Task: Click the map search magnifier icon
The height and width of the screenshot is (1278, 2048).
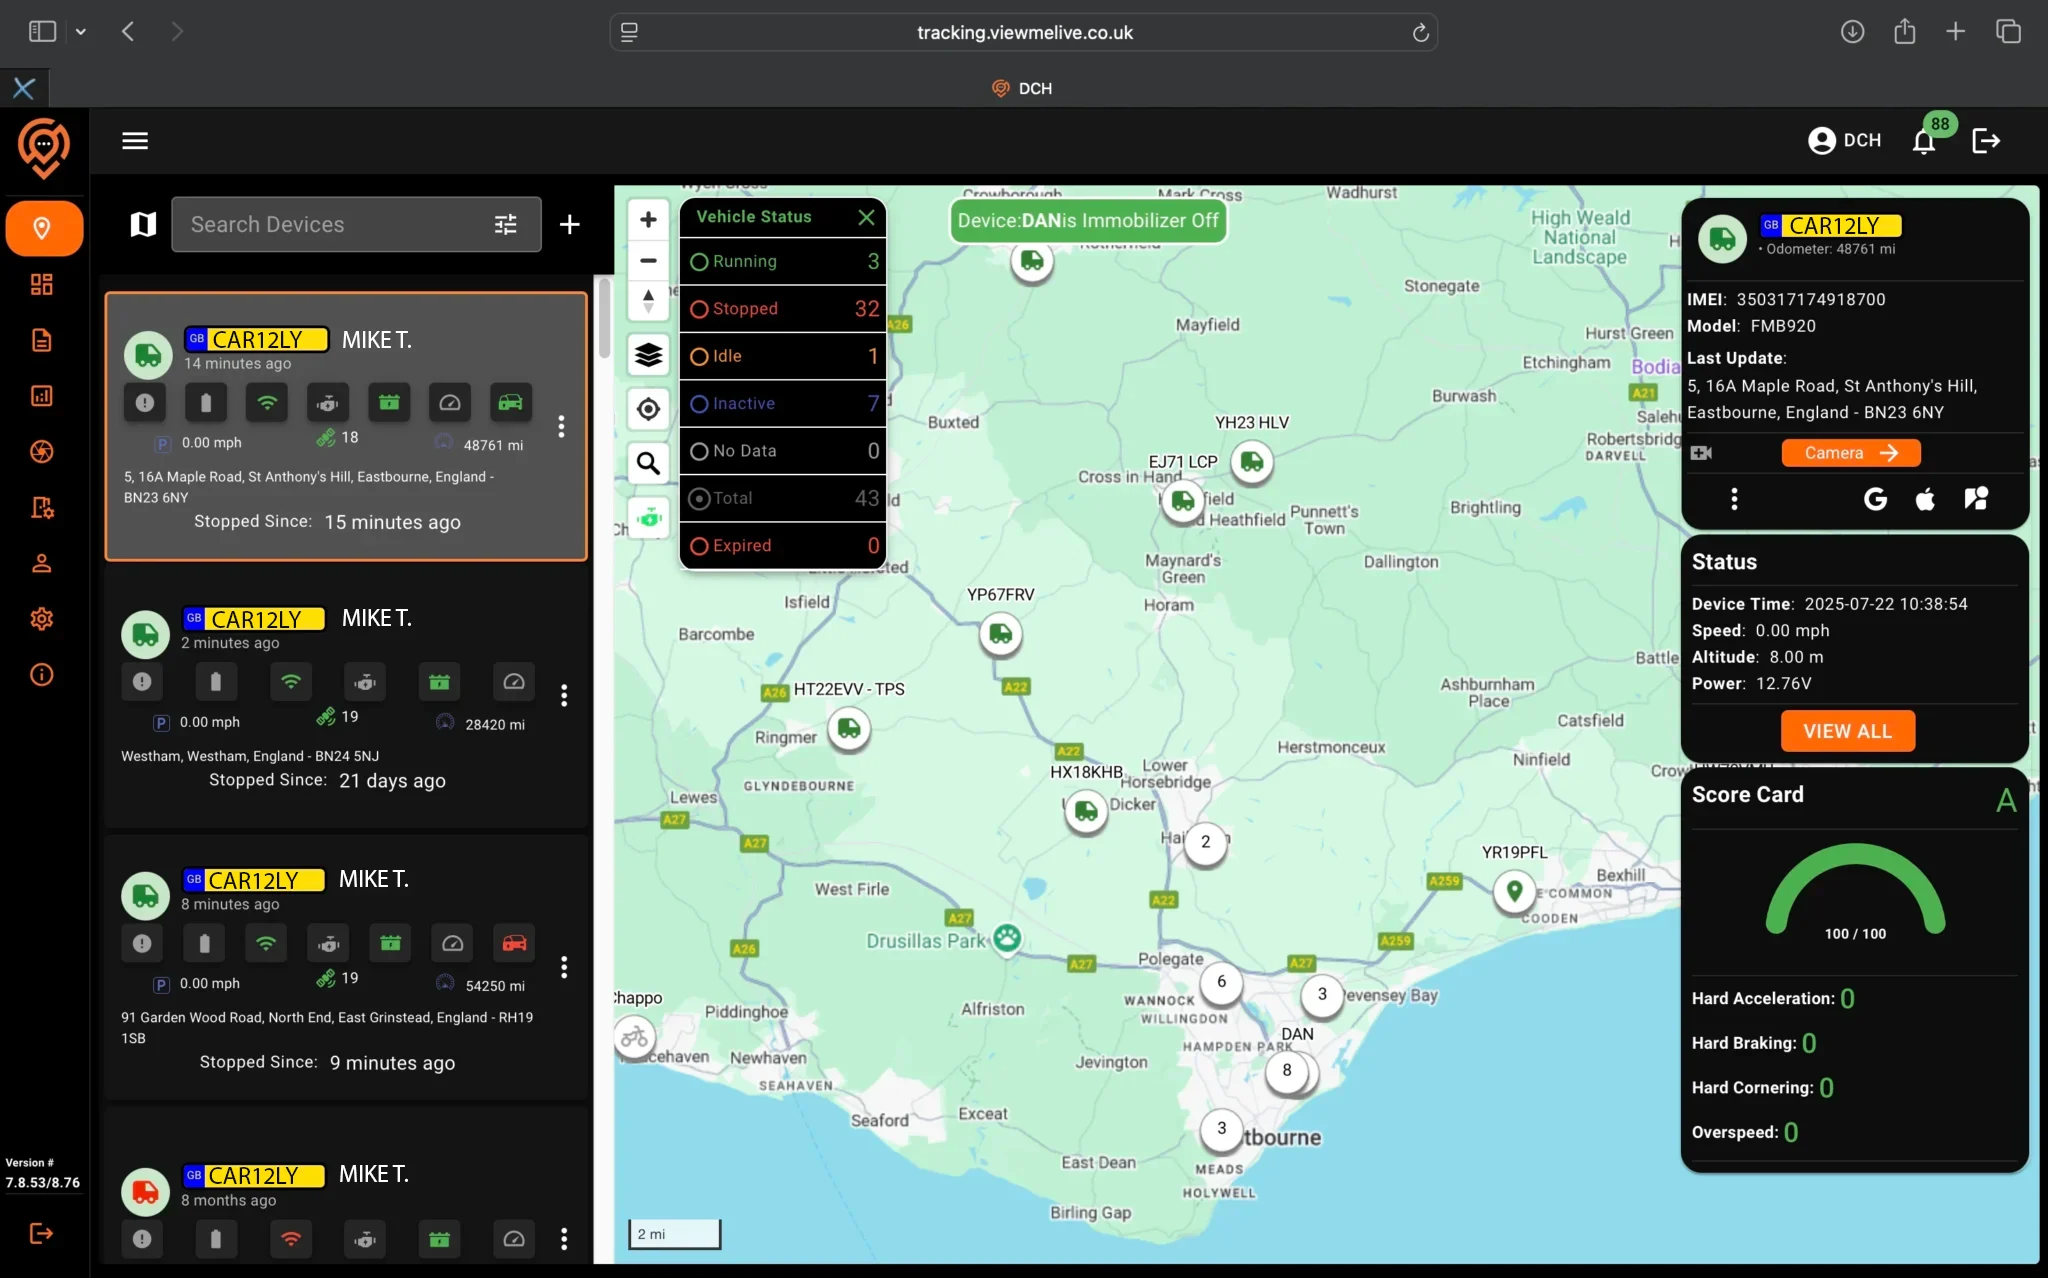Action: pos(648,463)
